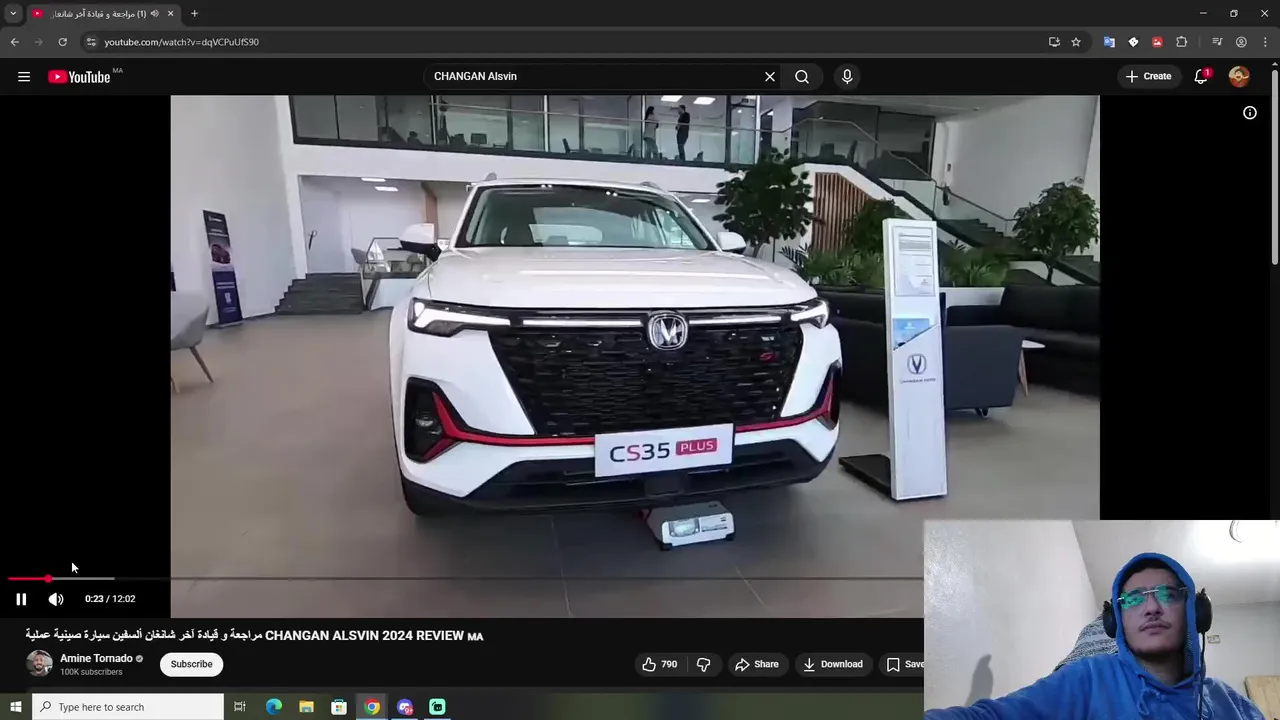Launch Microsoft Edge from taskbar

coord(273,707)
